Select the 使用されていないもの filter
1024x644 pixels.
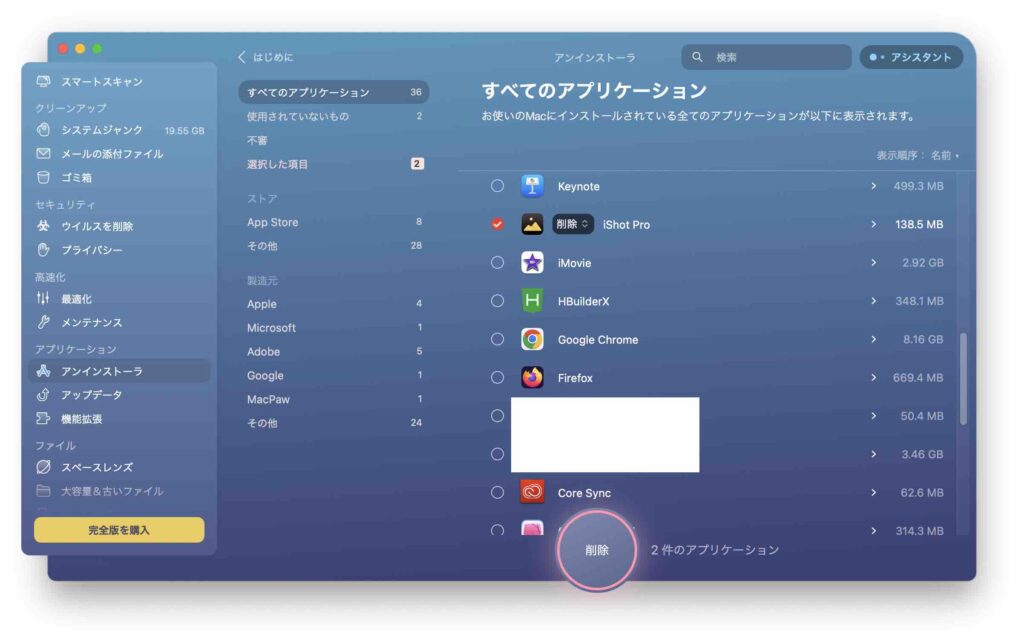click(x=298, y=116)
